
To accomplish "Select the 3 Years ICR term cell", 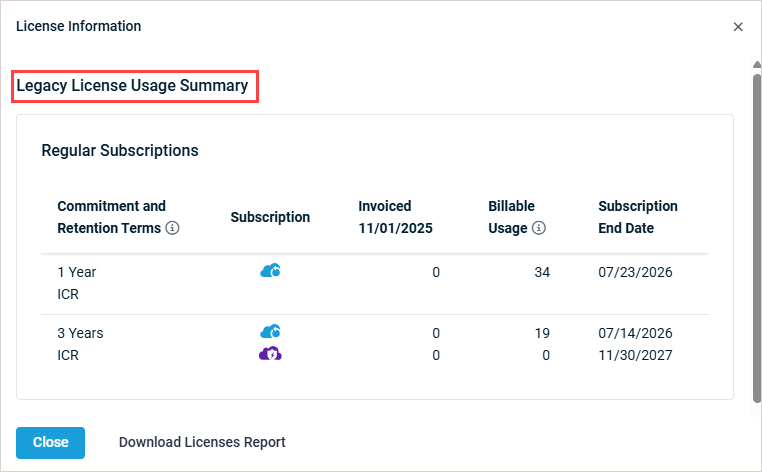I will tap(80, 343).
